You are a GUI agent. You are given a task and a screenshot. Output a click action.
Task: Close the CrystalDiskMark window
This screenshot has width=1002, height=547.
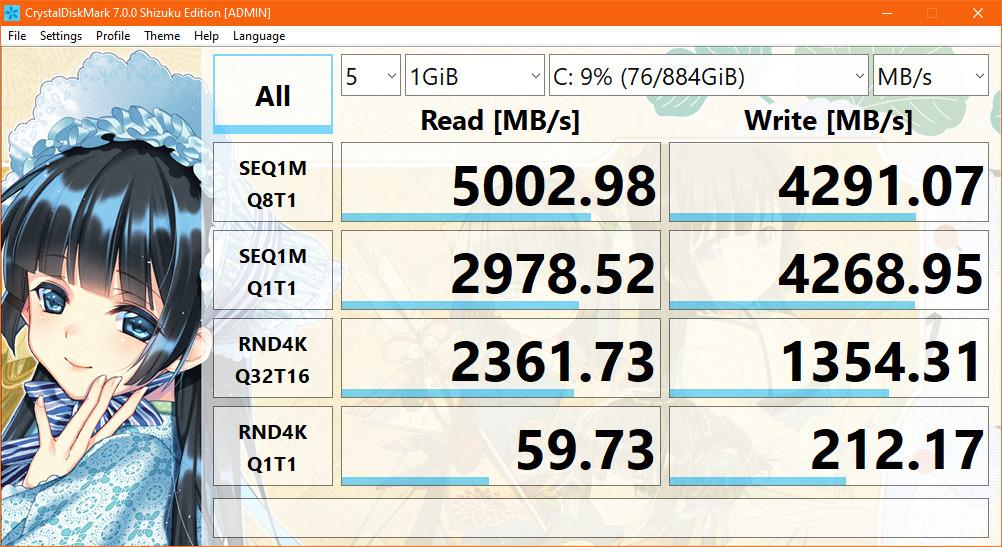click(x=978, y=13)
